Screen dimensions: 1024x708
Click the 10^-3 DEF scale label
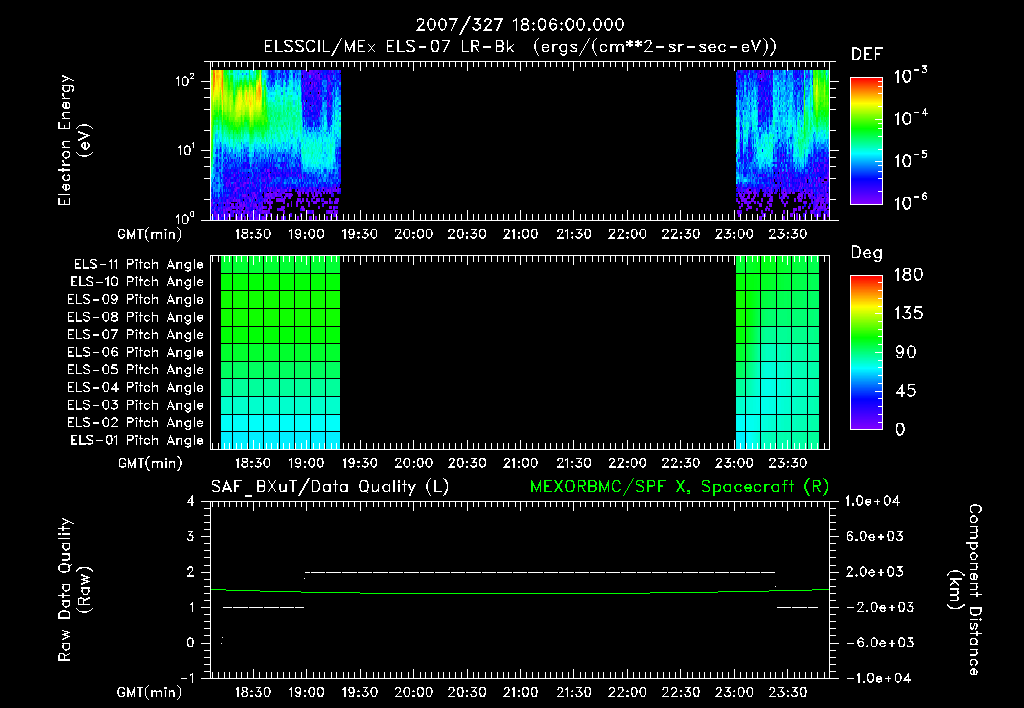[x=910, y=75]
